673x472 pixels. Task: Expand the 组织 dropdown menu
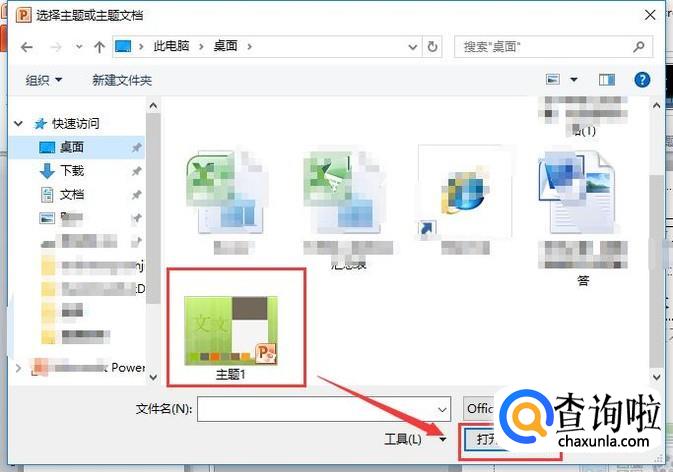tap(44, 79)
